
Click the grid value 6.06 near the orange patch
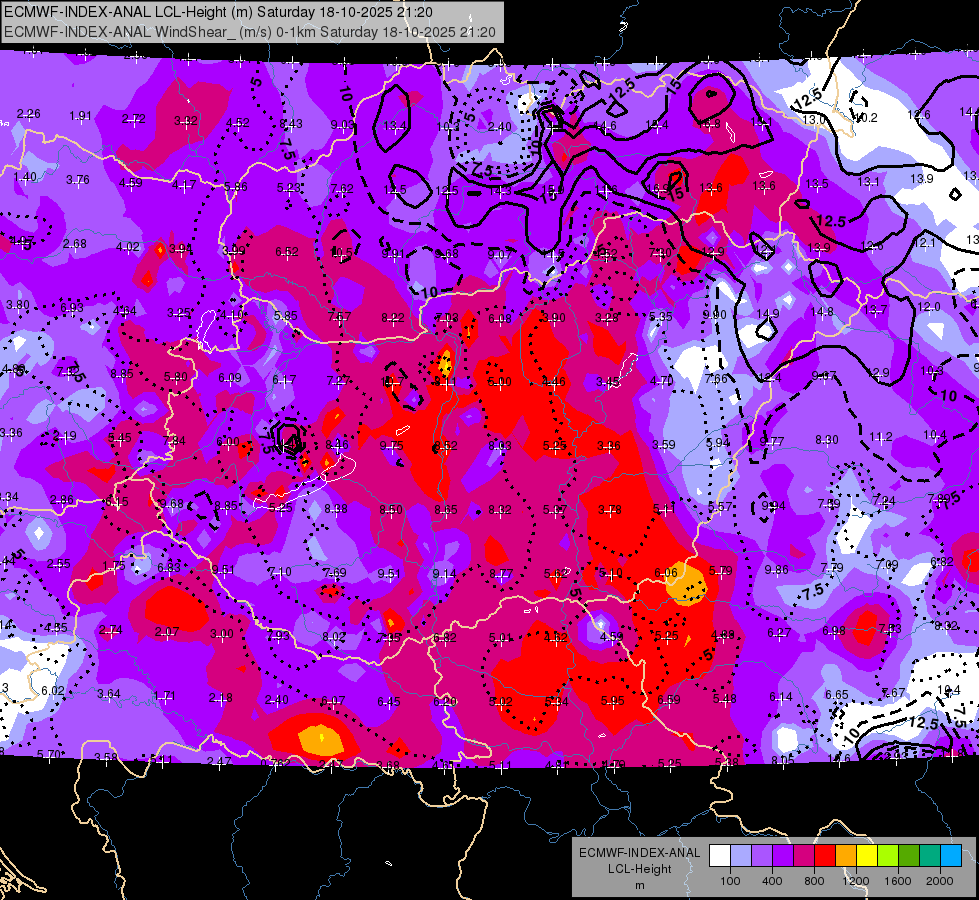[x=666, y=572]
